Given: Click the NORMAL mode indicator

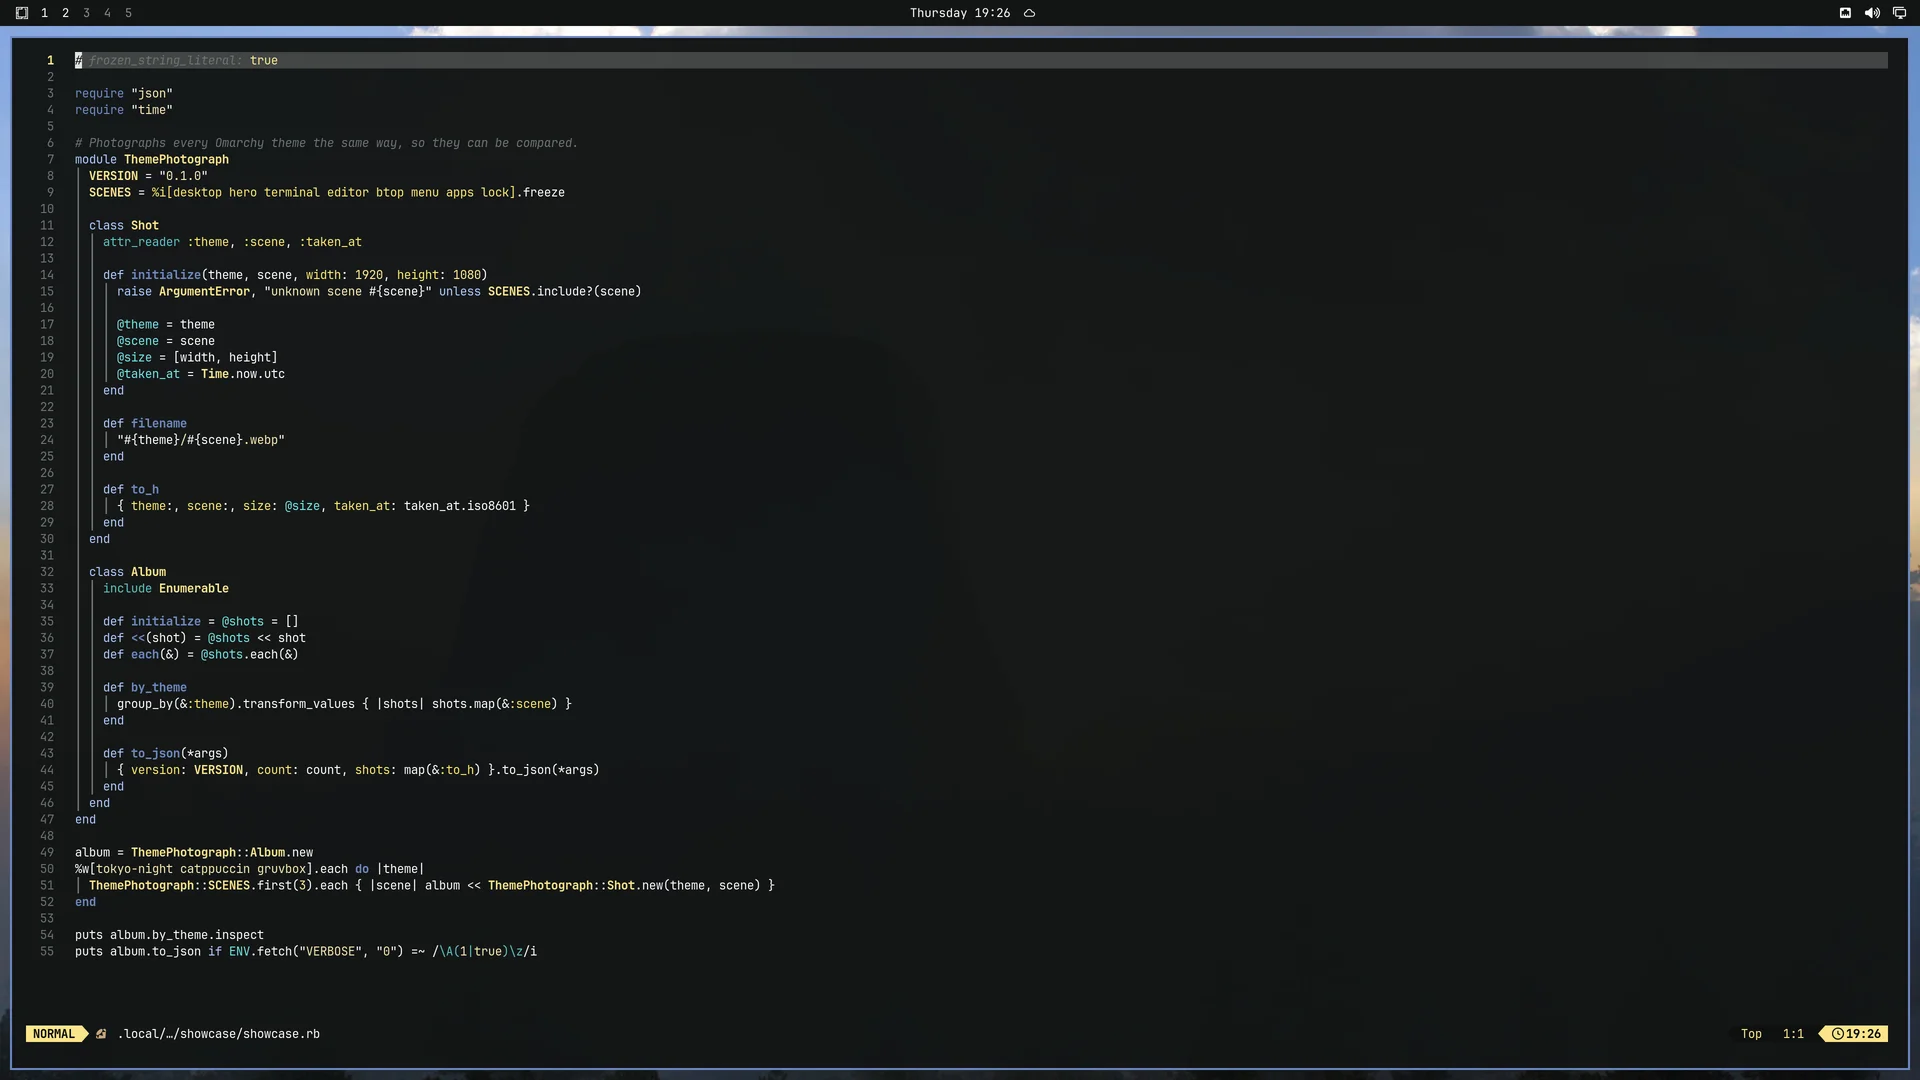Looking at the screenshot, I should tap(54, 1034).
